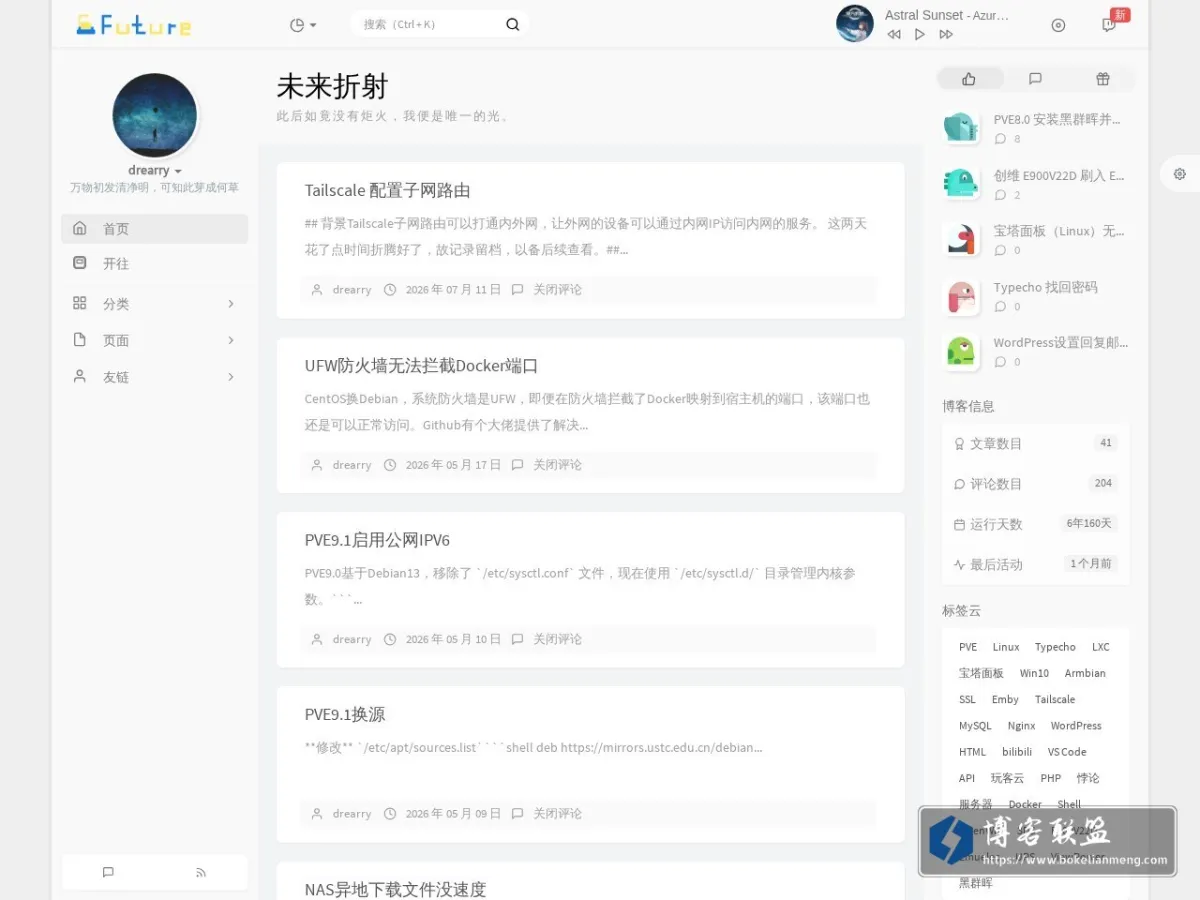Expand the 友链 chevron arrow
1200x900 pixels.
(x=231, y=377)
